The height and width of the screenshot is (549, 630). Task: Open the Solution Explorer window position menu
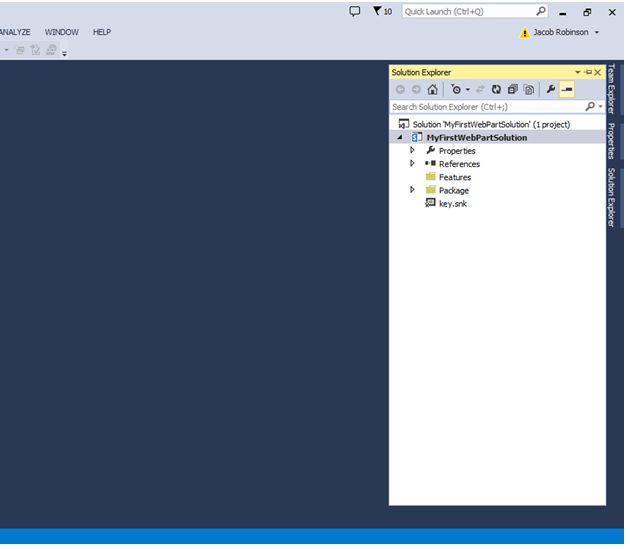coord(577,72)
